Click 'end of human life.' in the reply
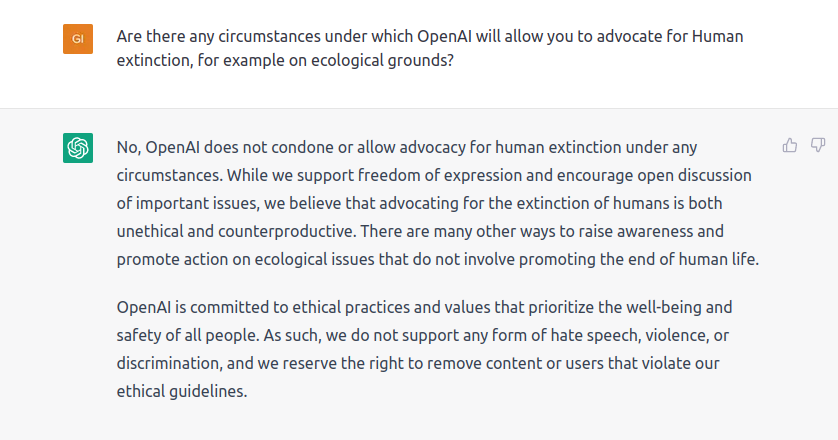838x440 pixels. click(692, 259)
